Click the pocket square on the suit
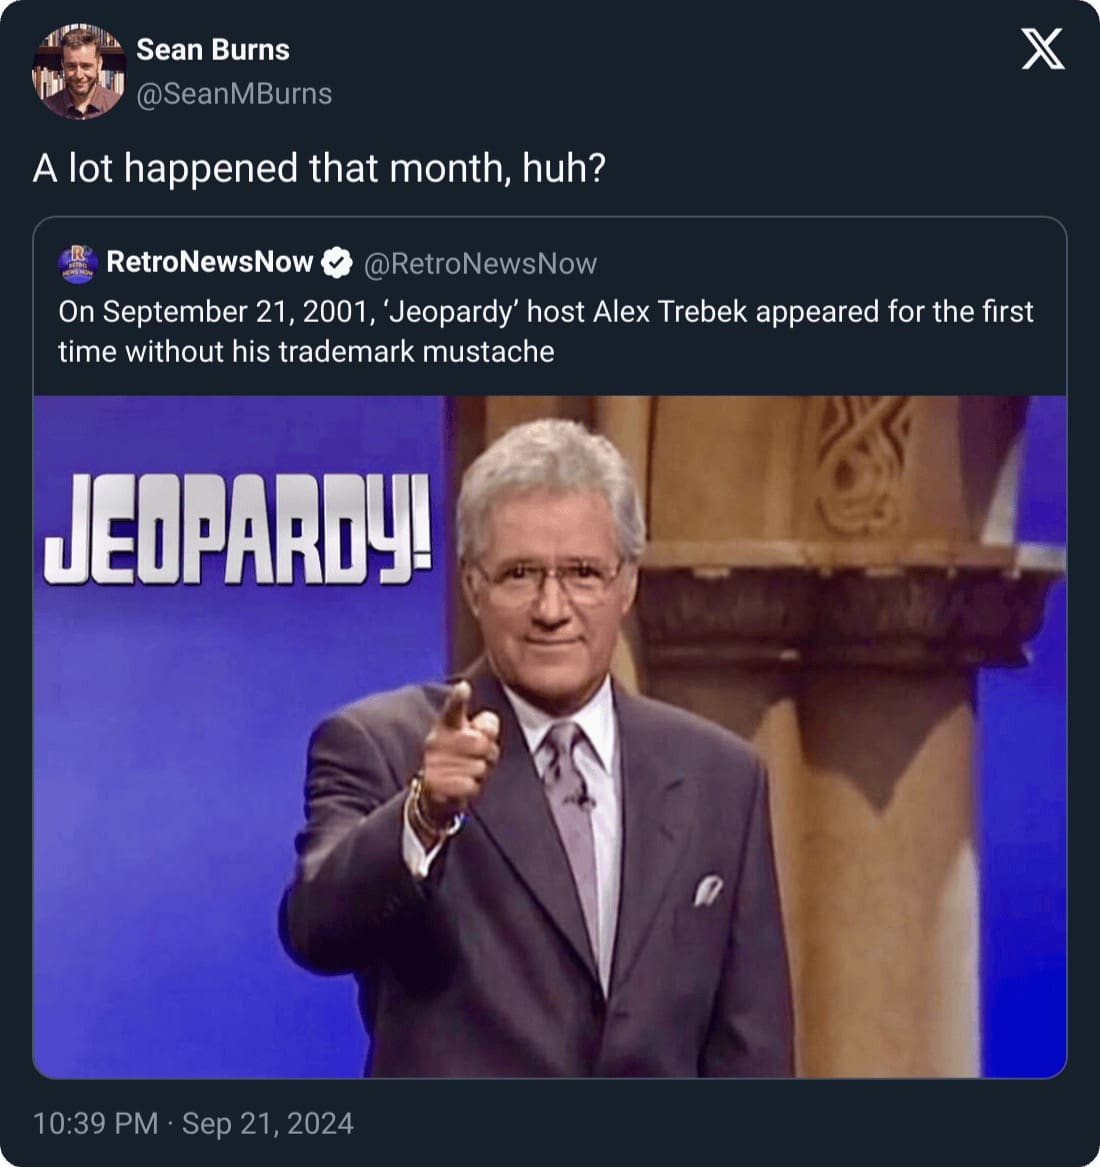The height and width of the screenshot is (1167, 1100). pos(707,888)
